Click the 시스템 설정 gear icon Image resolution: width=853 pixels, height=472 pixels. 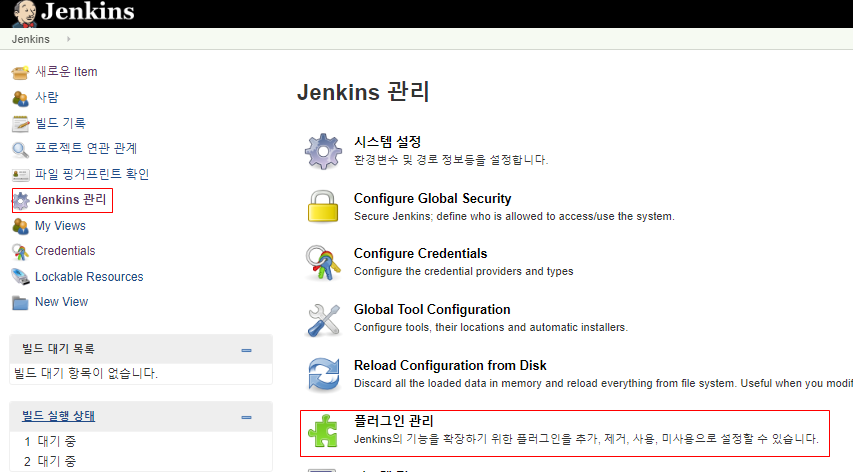[323, 151]
